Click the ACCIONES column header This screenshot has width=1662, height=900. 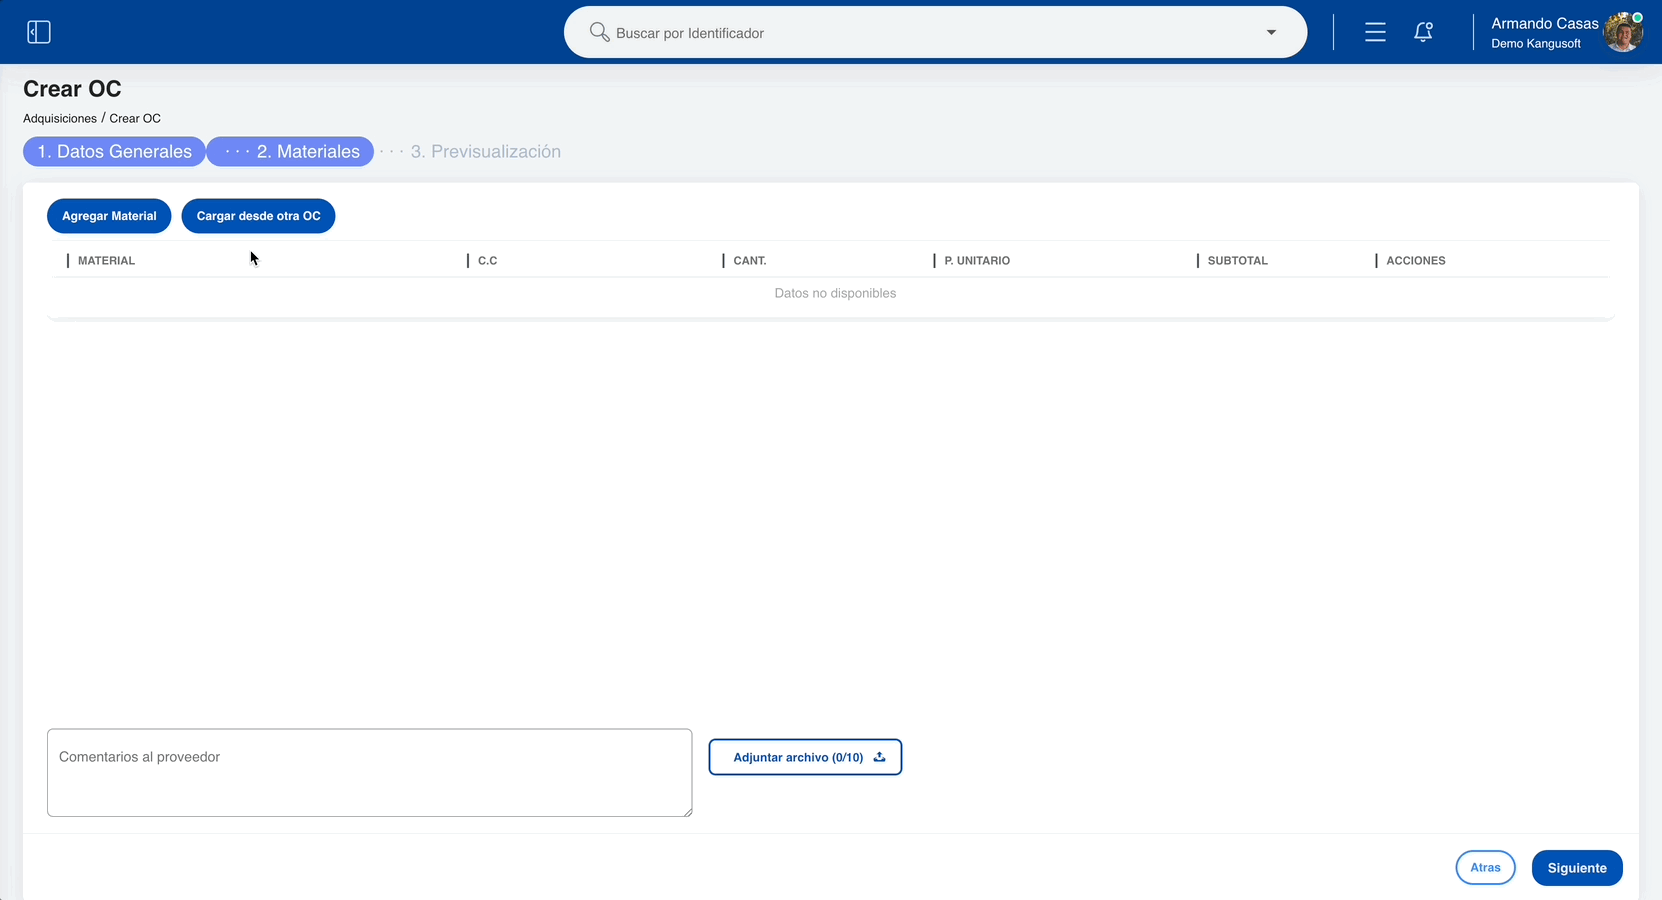point(1415,260)
